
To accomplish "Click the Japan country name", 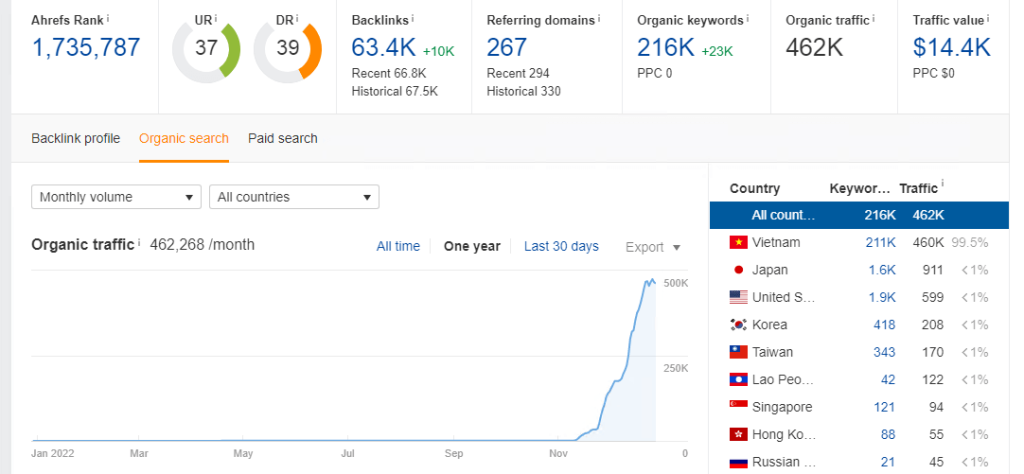I will [770, 270].
